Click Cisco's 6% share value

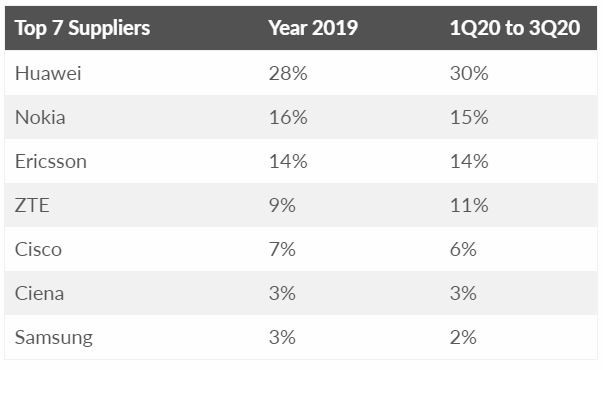coord(465,249)
